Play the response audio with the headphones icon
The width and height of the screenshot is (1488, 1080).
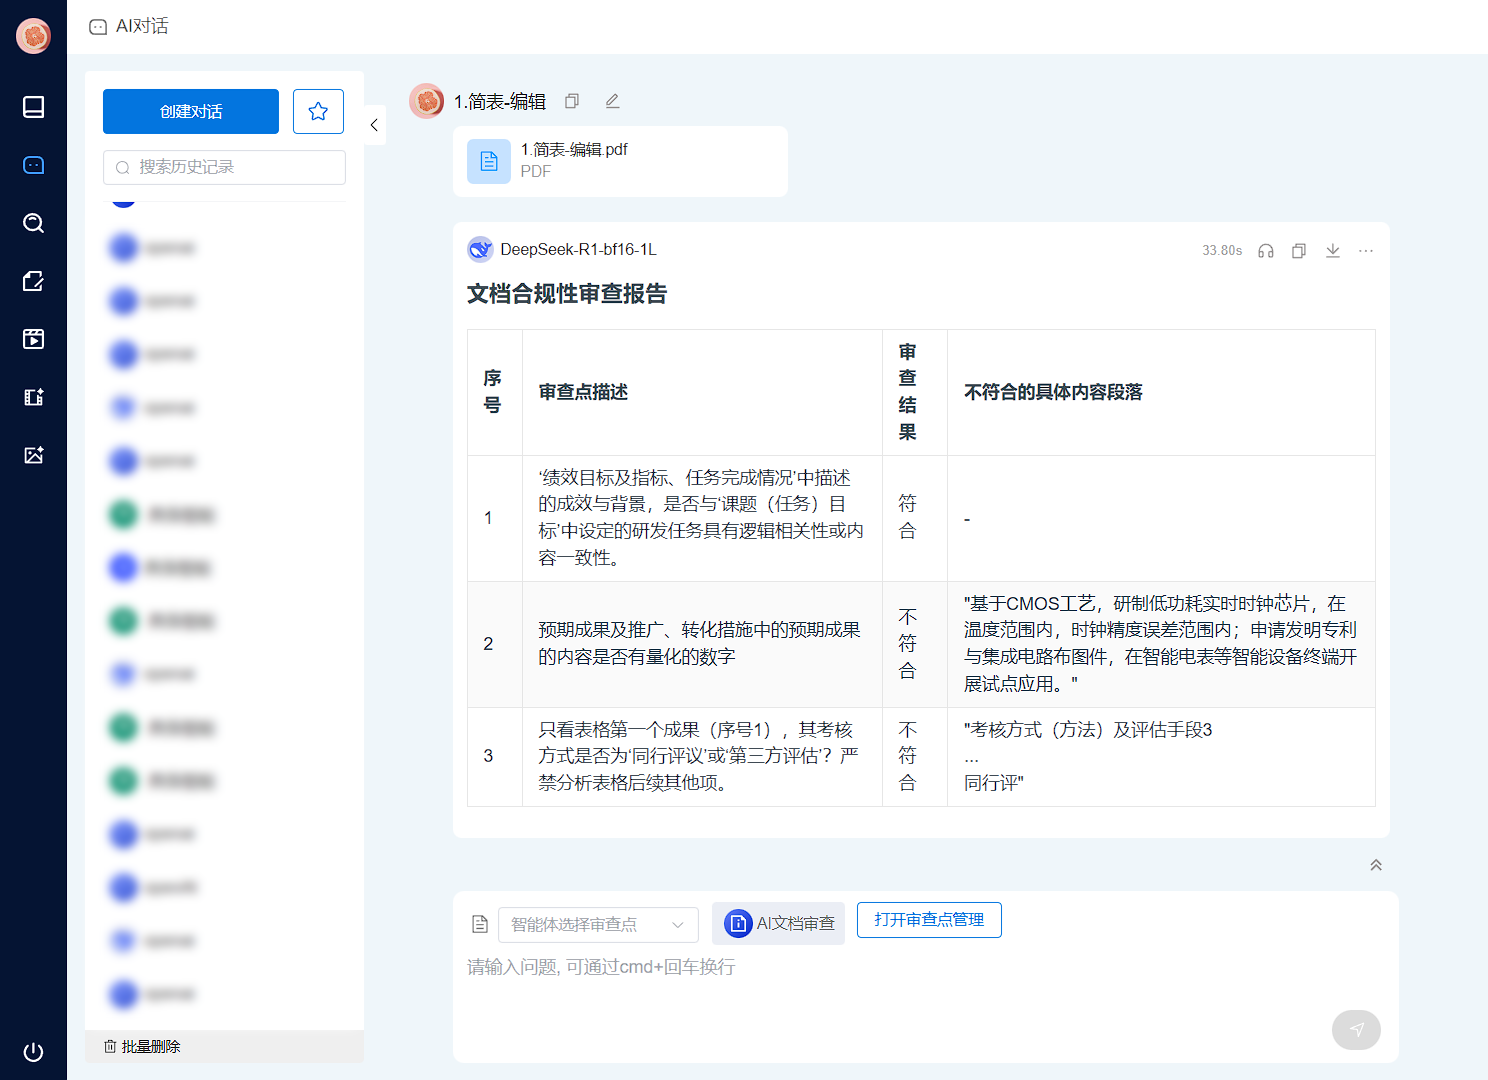pos(1265,251)
